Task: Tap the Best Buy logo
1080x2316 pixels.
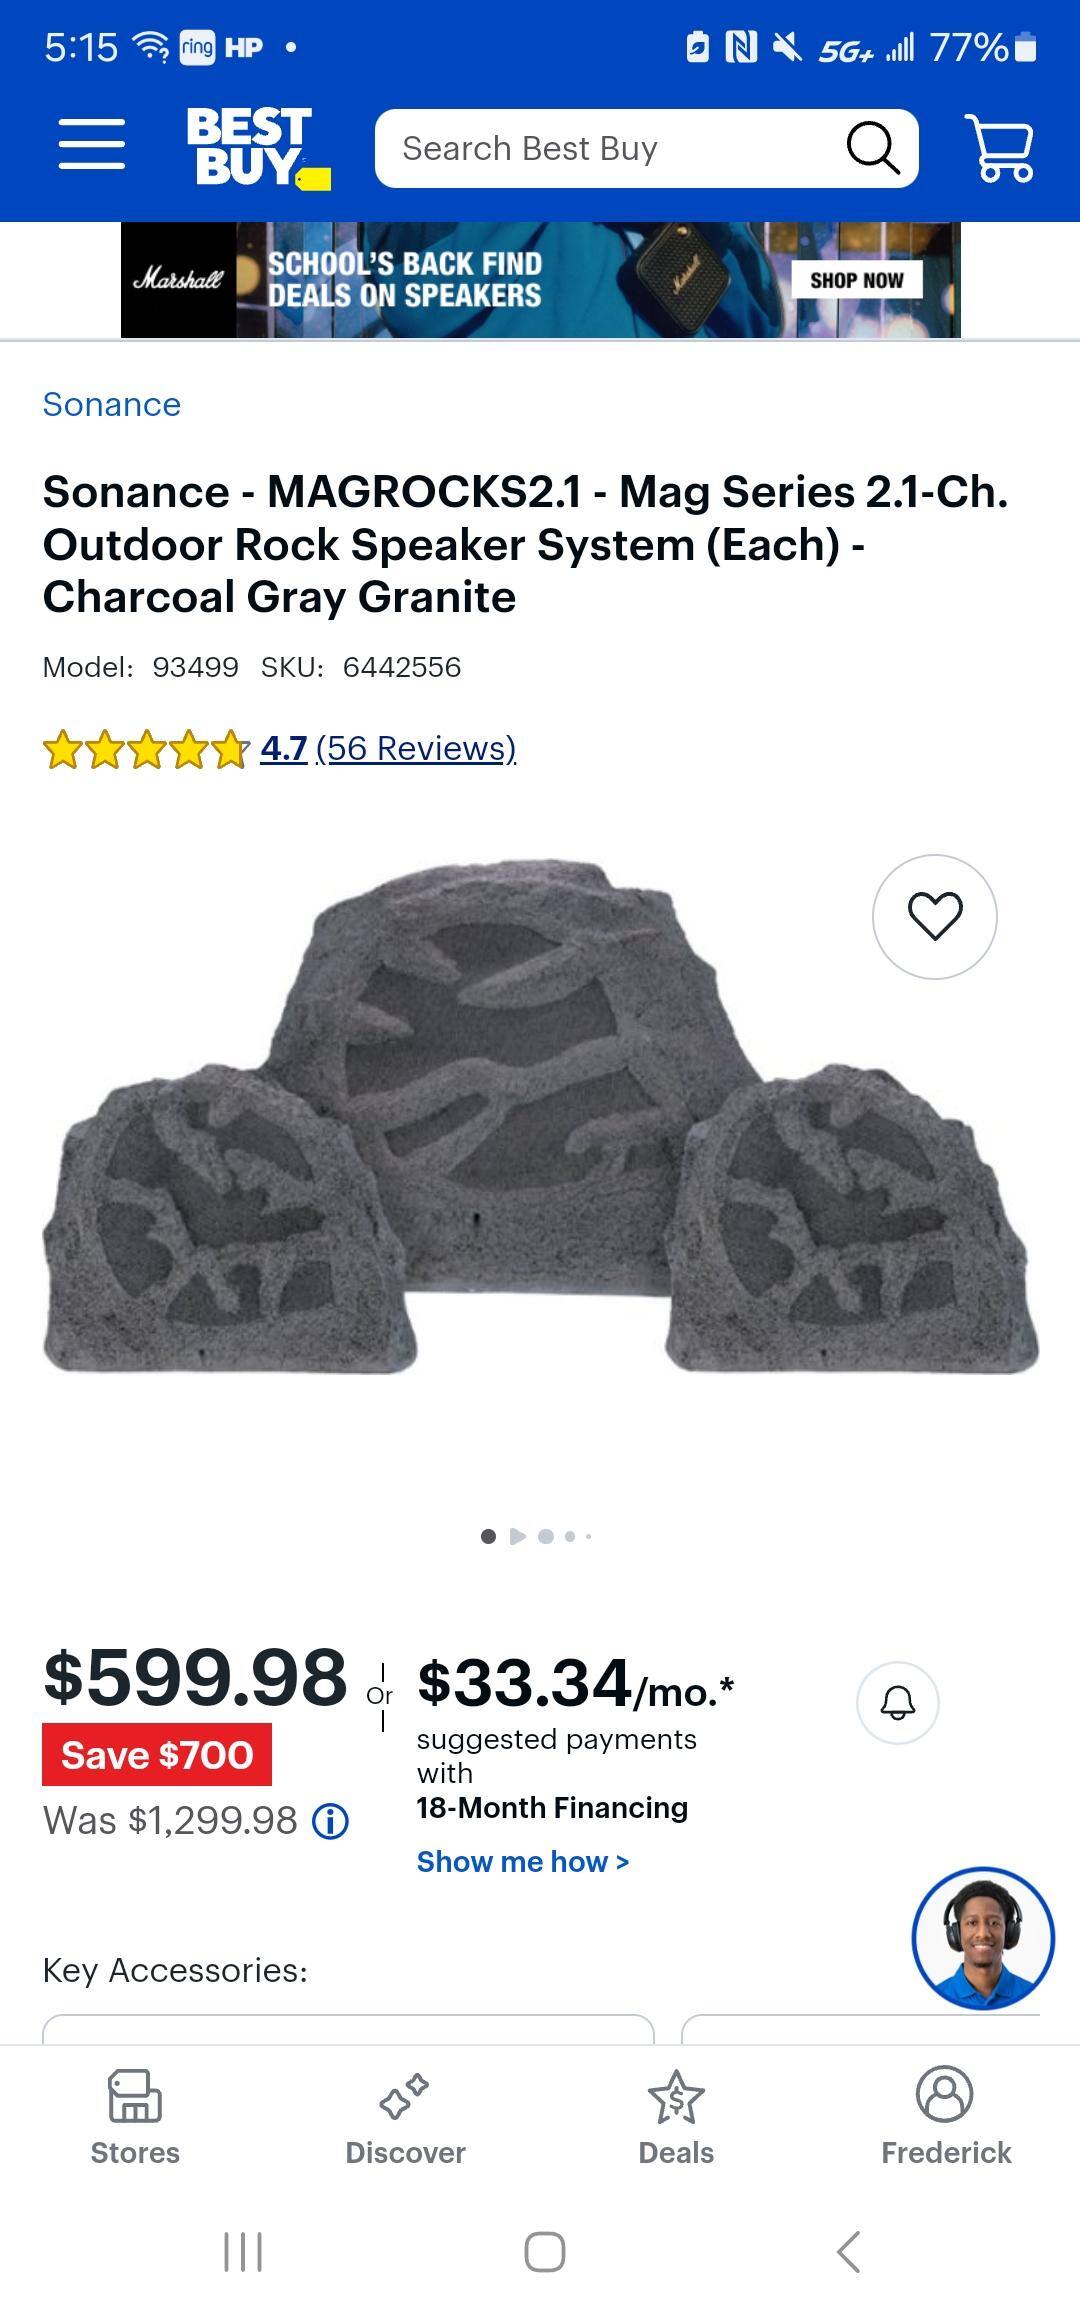Action: (x=256, y=147)
